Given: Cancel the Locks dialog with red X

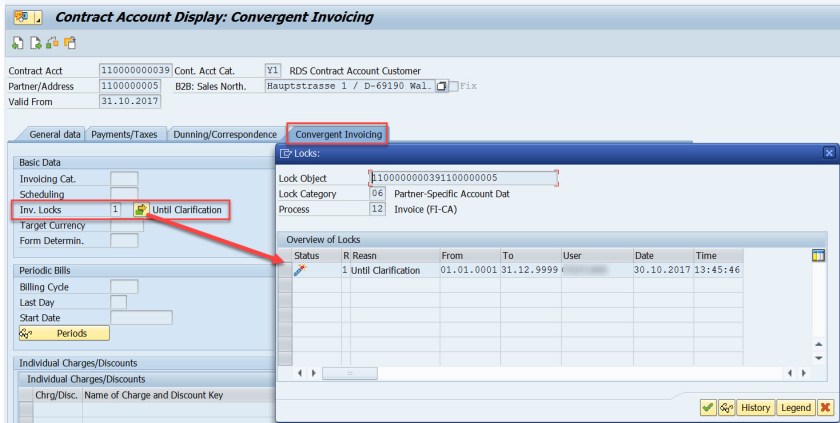Looking at the screenshot, I should pyautogui.click(x=826, y=407).
